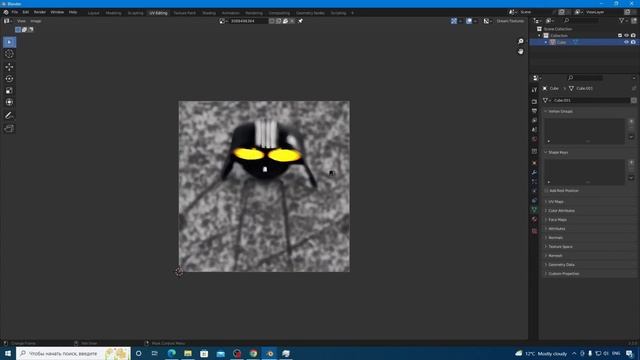This screenshot has width=640, height=360.
Task: Open the outliner filter dropdown
Action: tap(623, 20)
